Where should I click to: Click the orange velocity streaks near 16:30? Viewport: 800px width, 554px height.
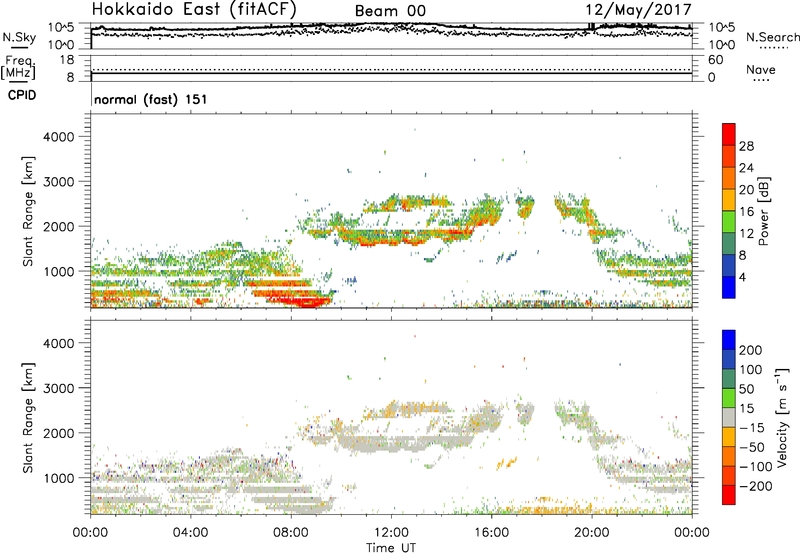(507, 463)
